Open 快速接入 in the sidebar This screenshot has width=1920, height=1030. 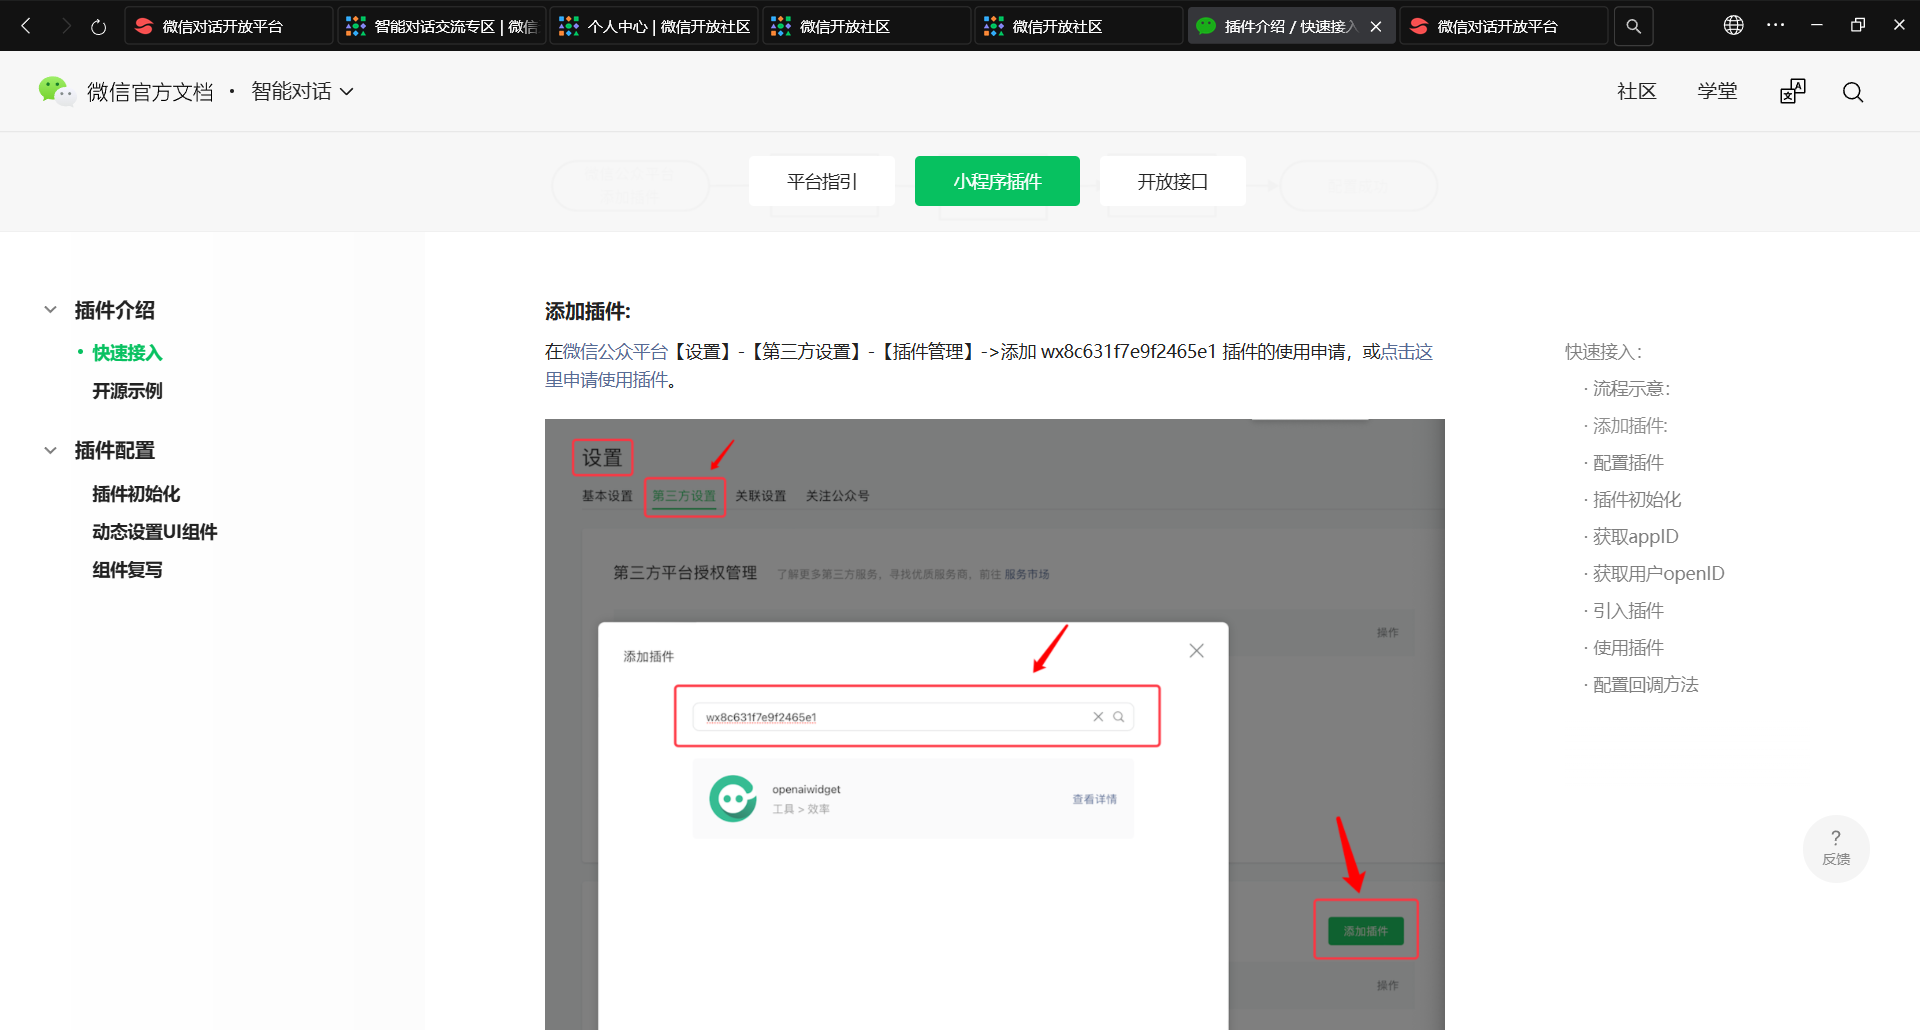(x=127, y=353)
